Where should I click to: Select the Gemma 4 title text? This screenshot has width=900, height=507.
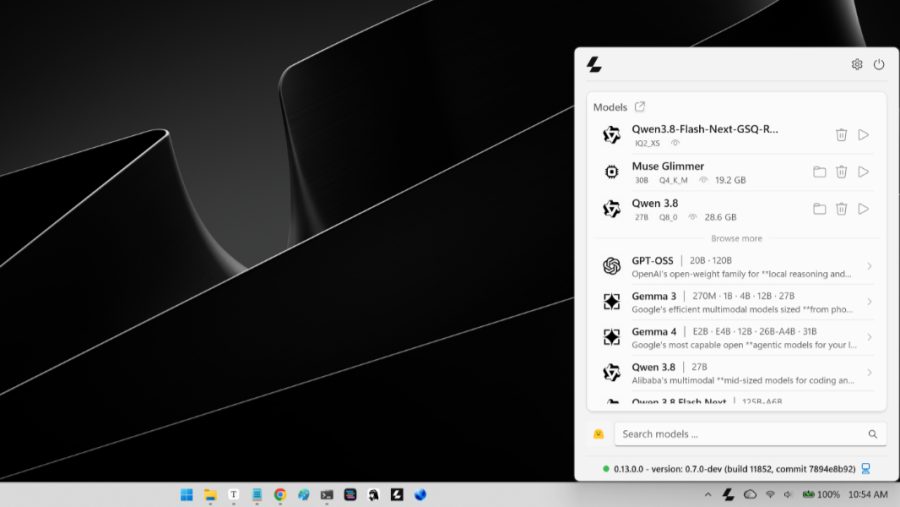[x=654, y=332]
